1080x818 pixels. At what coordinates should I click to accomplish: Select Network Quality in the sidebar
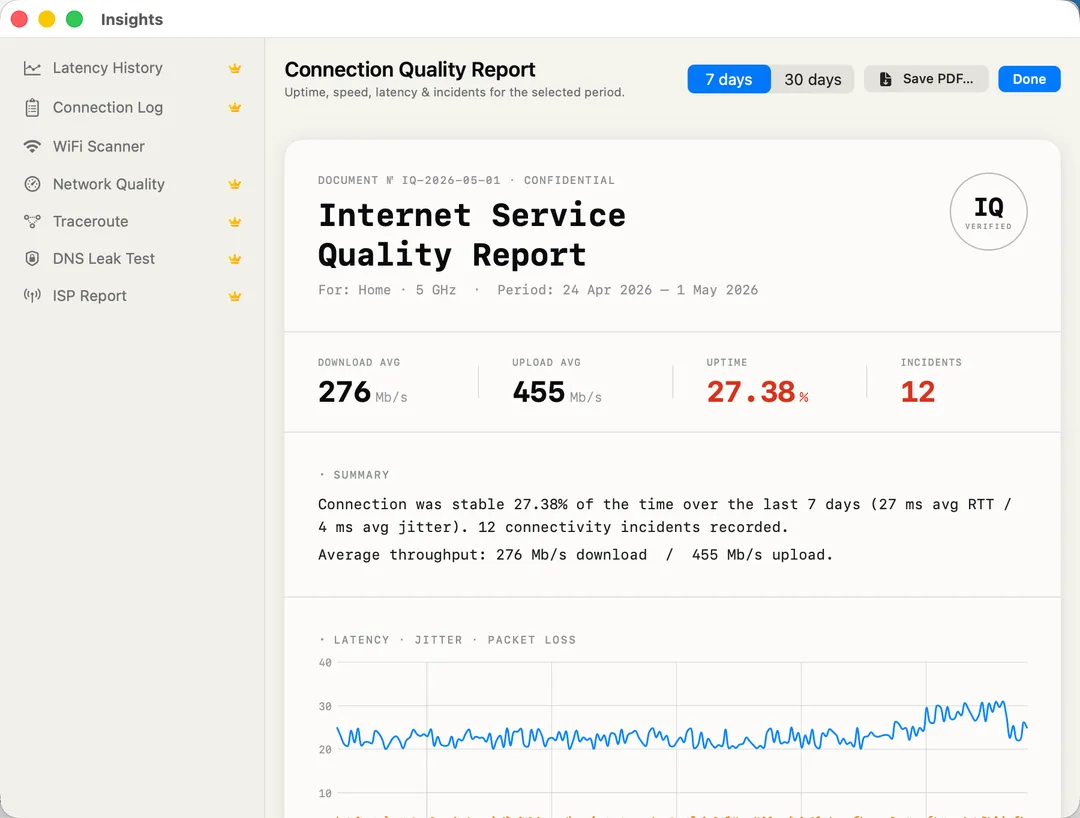(132, 184)
